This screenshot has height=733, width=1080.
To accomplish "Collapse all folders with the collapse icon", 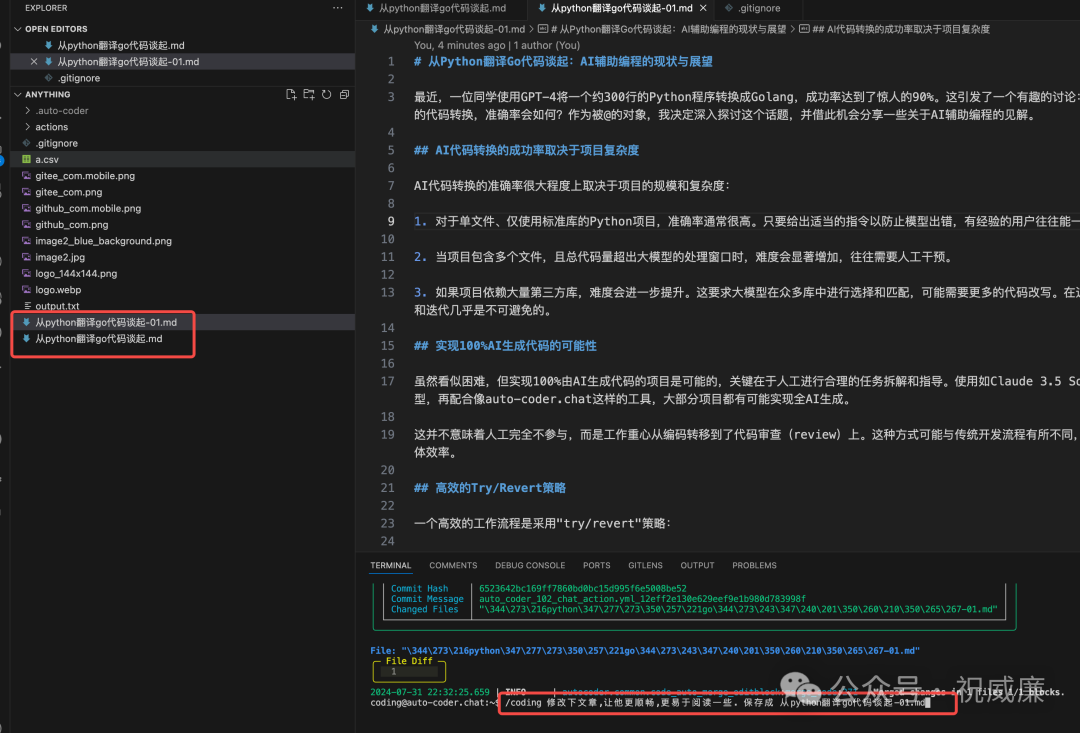I will [344, 94].
